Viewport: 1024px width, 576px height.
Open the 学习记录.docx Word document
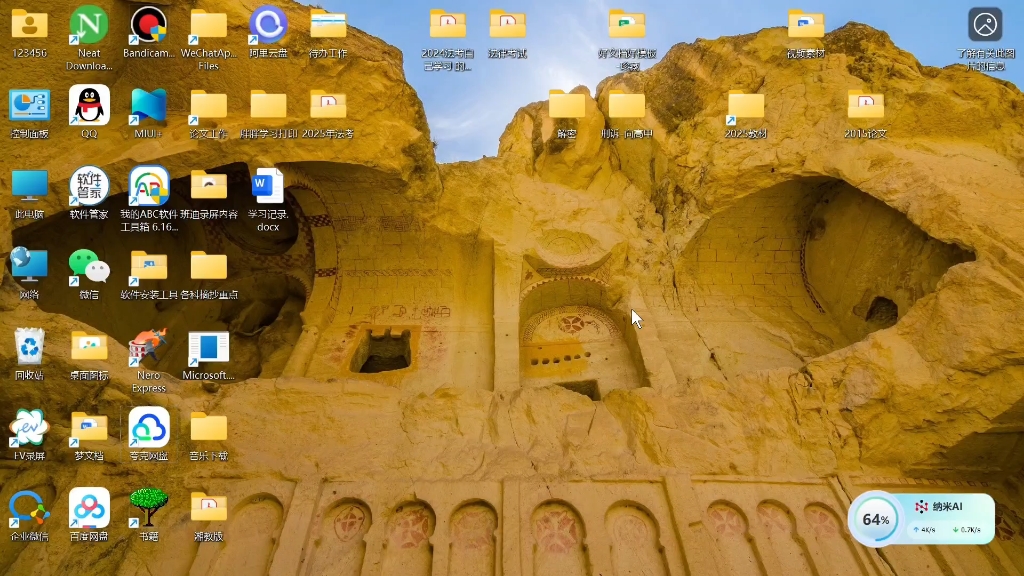tap(268, 186)
